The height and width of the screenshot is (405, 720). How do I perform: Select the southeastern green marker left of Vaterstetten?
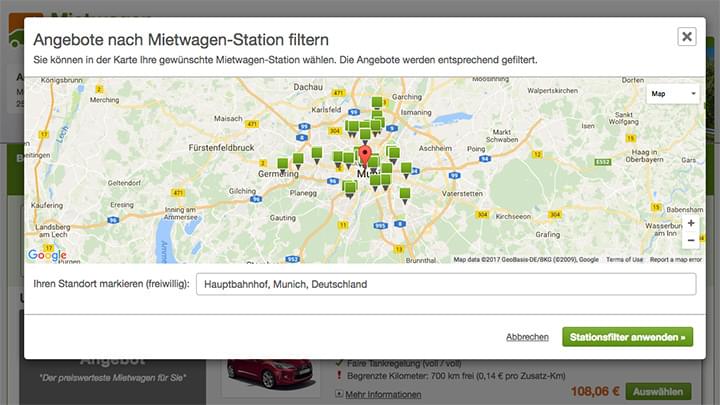pos(405,195)
